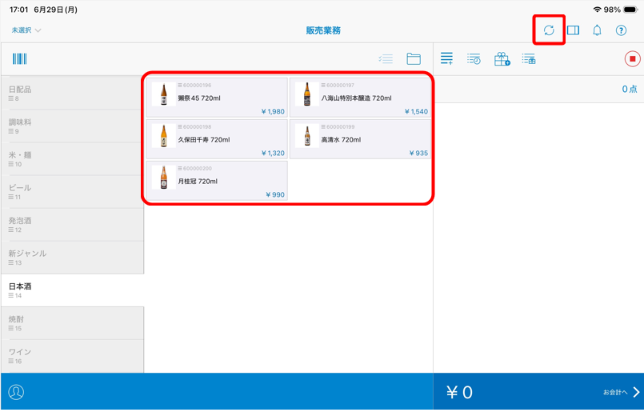Tap the 月桂冠 bottle thumbnail
The height and width of the screenshot is (410, 644).
pos(163,177)
